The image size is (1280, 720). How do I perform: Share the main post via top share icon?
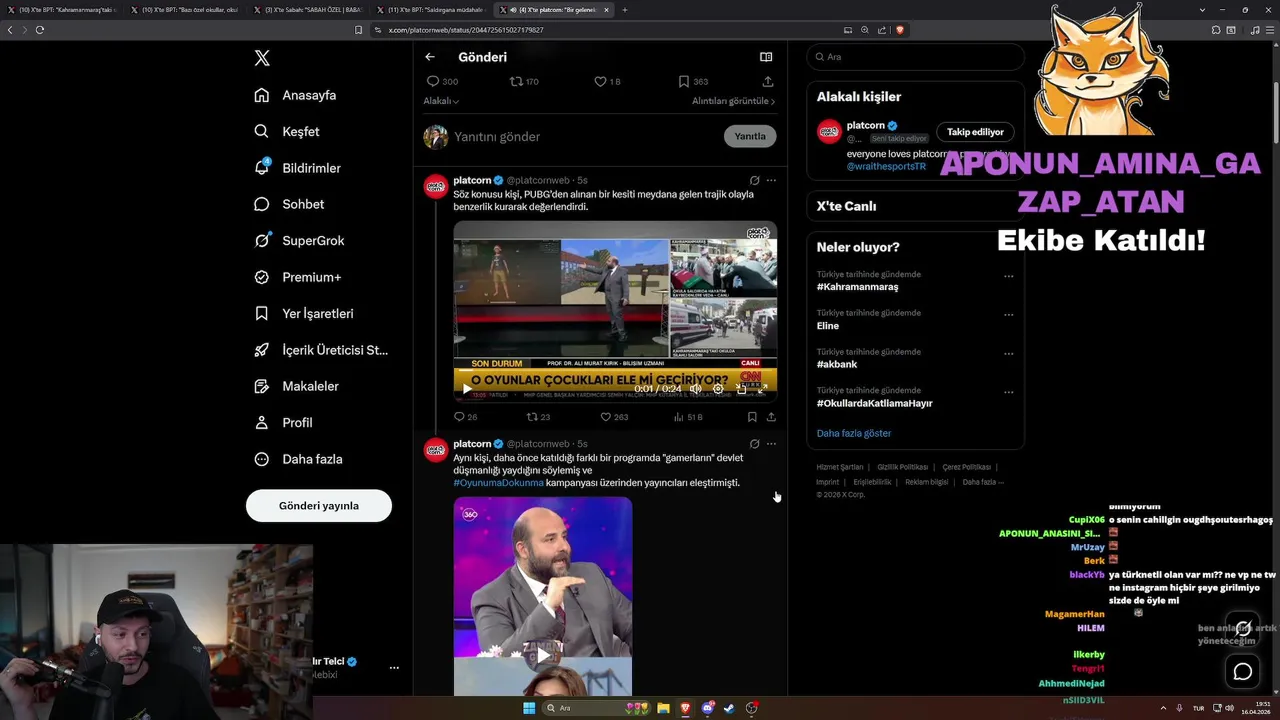768,81
